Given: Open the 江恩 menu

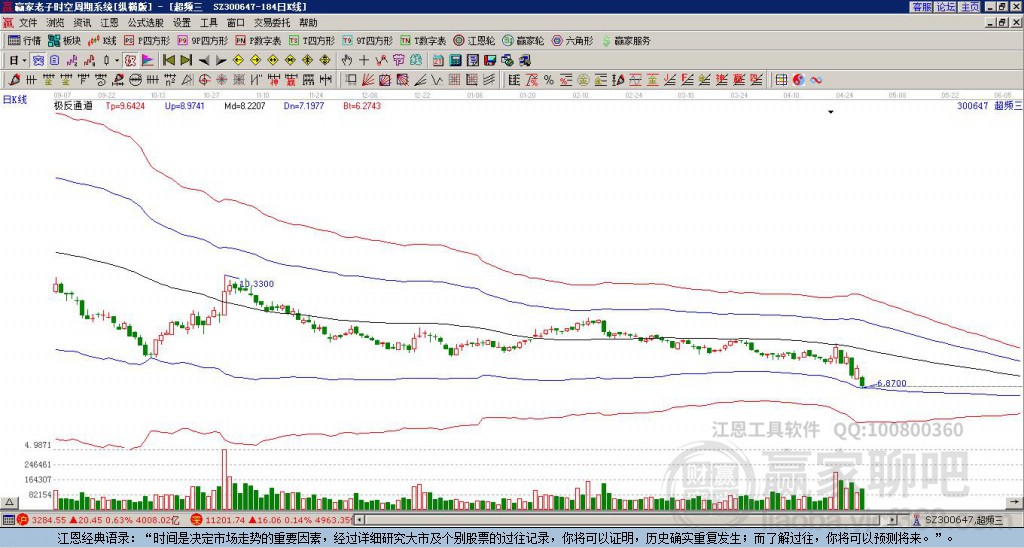Looking at the screenshot, I should [110, 23].
